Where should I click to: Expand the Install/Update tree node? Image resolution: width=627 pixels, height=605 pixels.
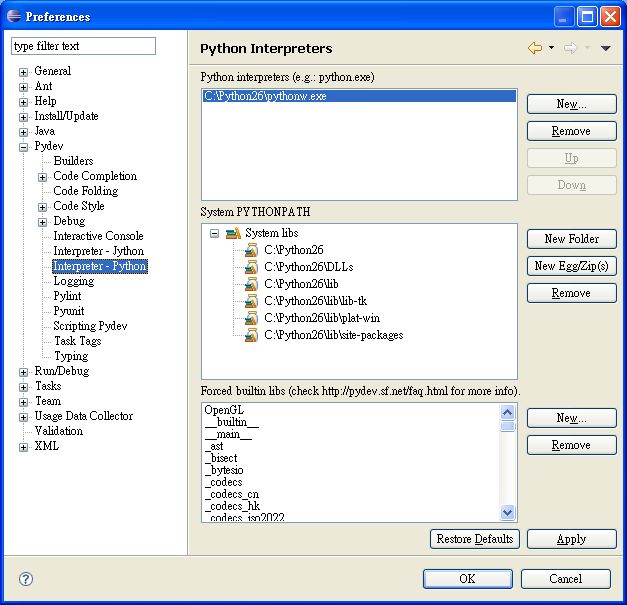[23, 117]
